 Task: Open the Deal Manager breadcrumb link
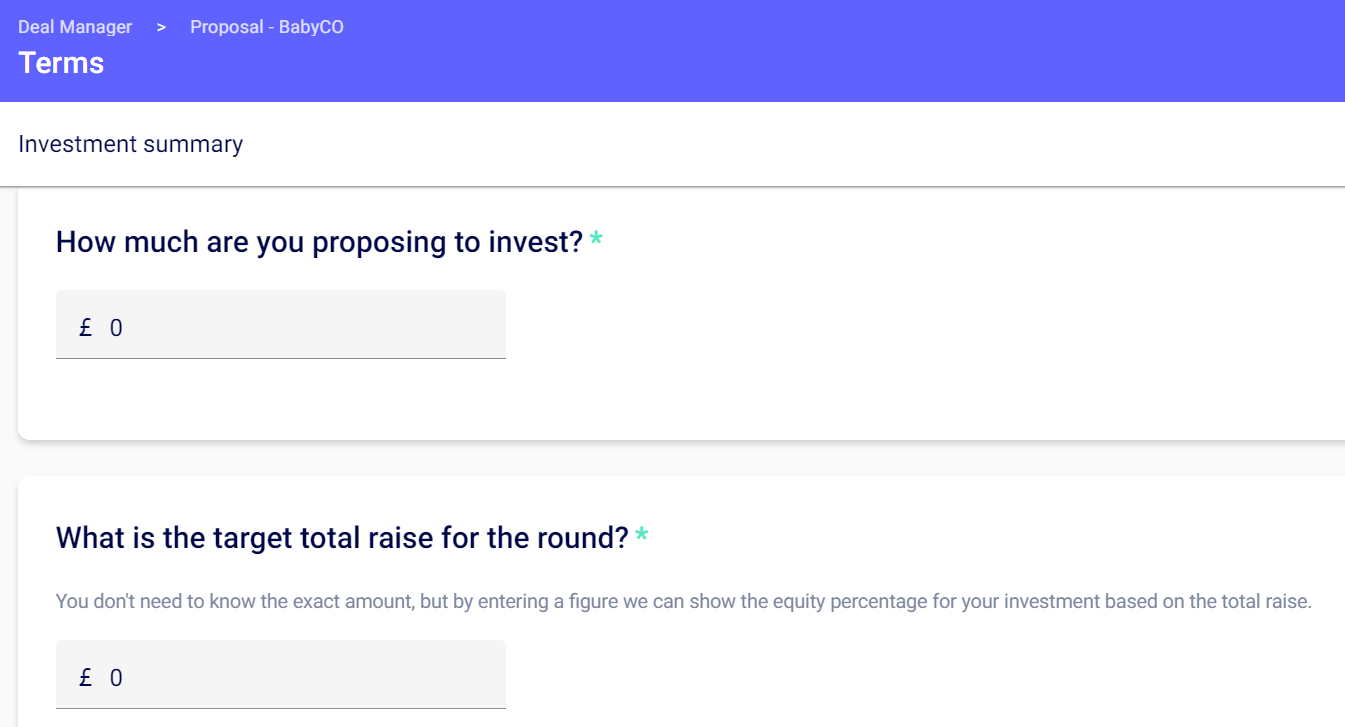click(x=75, y=27)
